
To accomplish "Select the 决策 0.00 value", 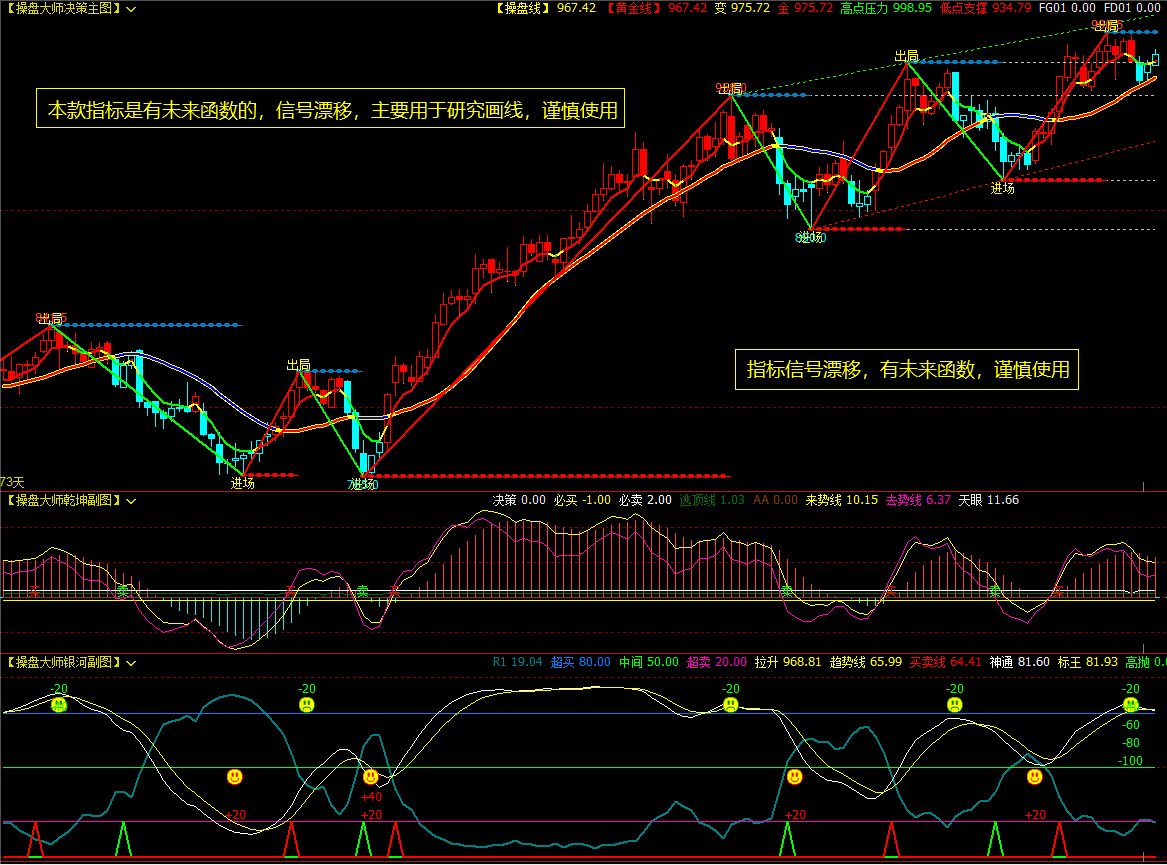I will (519, 500).
